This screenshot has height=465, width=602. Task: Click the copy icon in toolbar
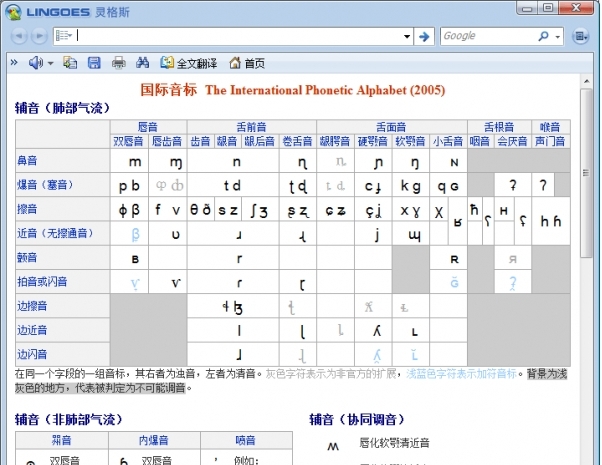[70, 63]
